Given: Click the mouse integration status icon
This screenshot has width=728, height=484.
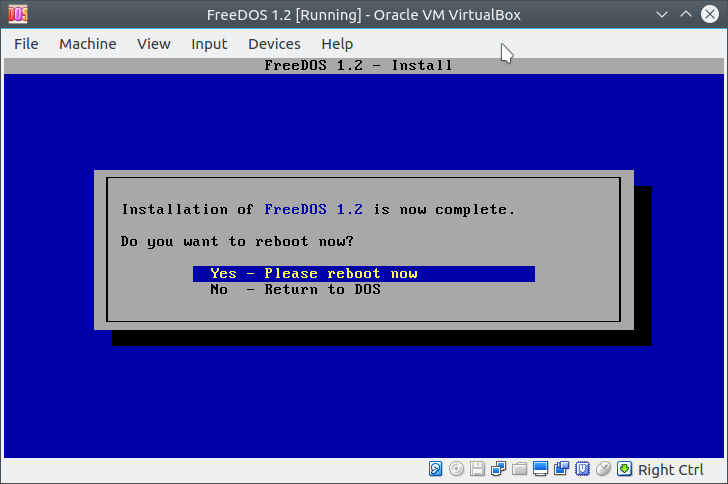Looking at the screenshot, I should tap(604, 469).
